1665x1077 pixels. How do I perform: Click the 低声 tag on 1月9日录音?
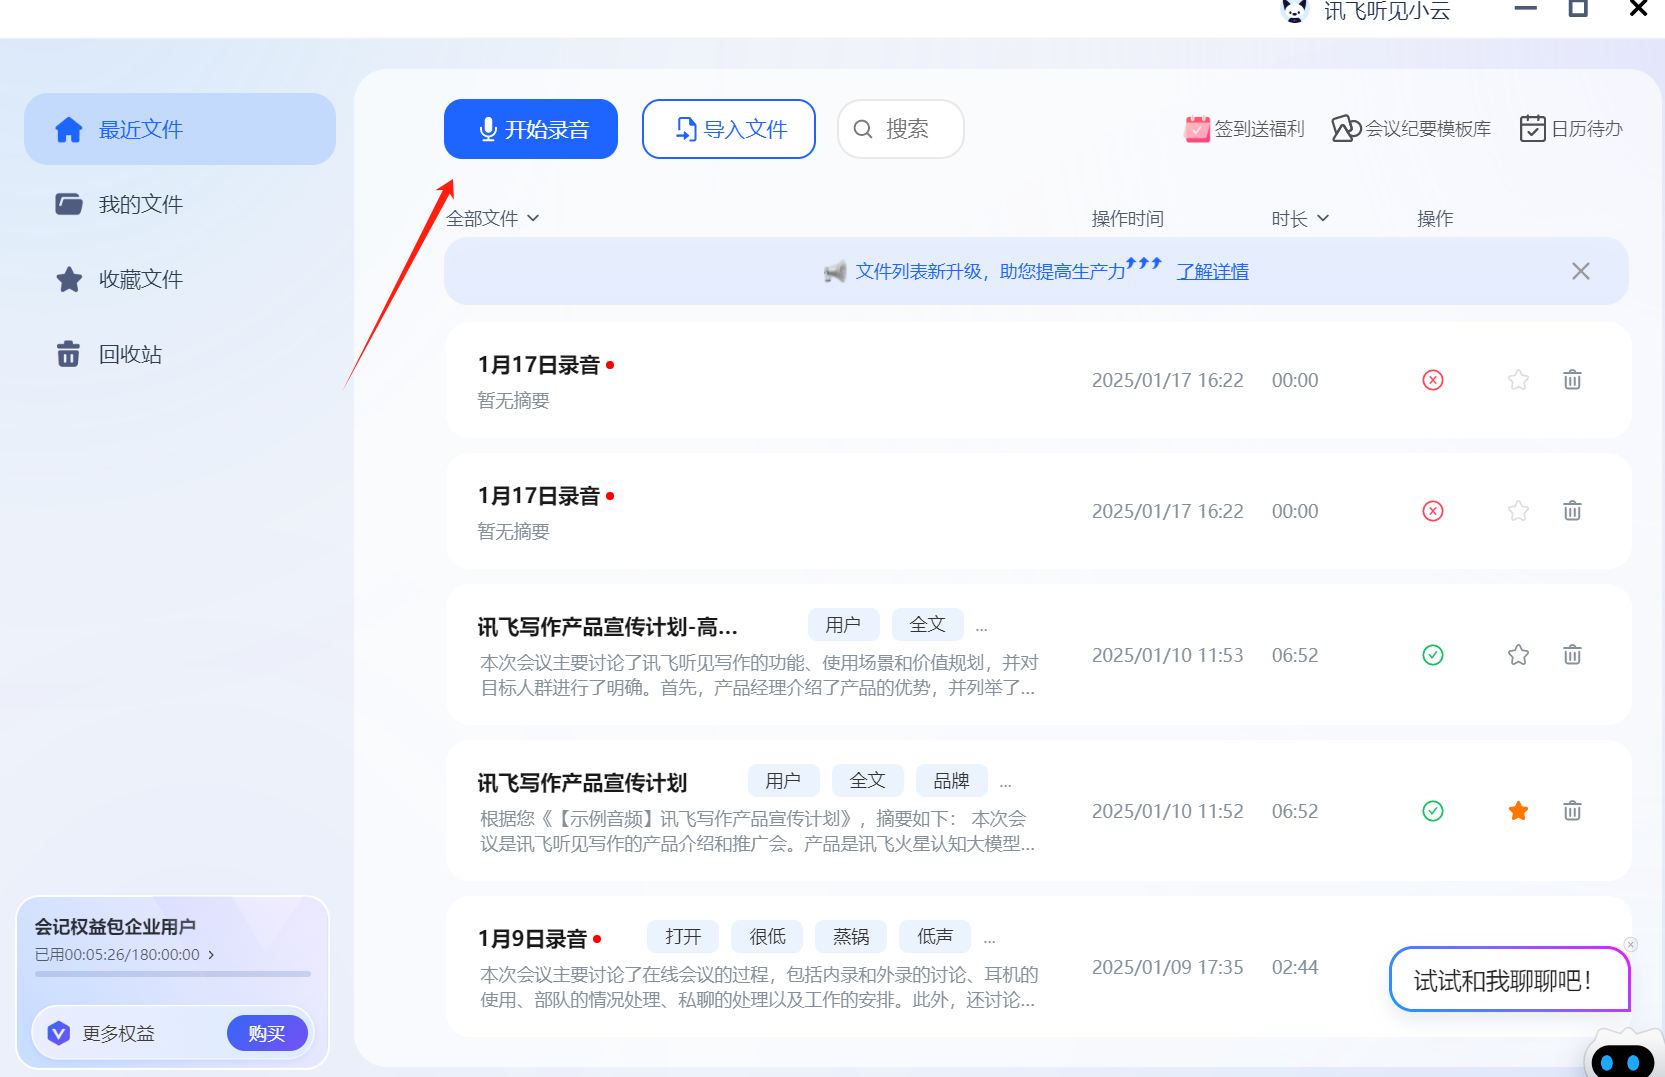935,937
